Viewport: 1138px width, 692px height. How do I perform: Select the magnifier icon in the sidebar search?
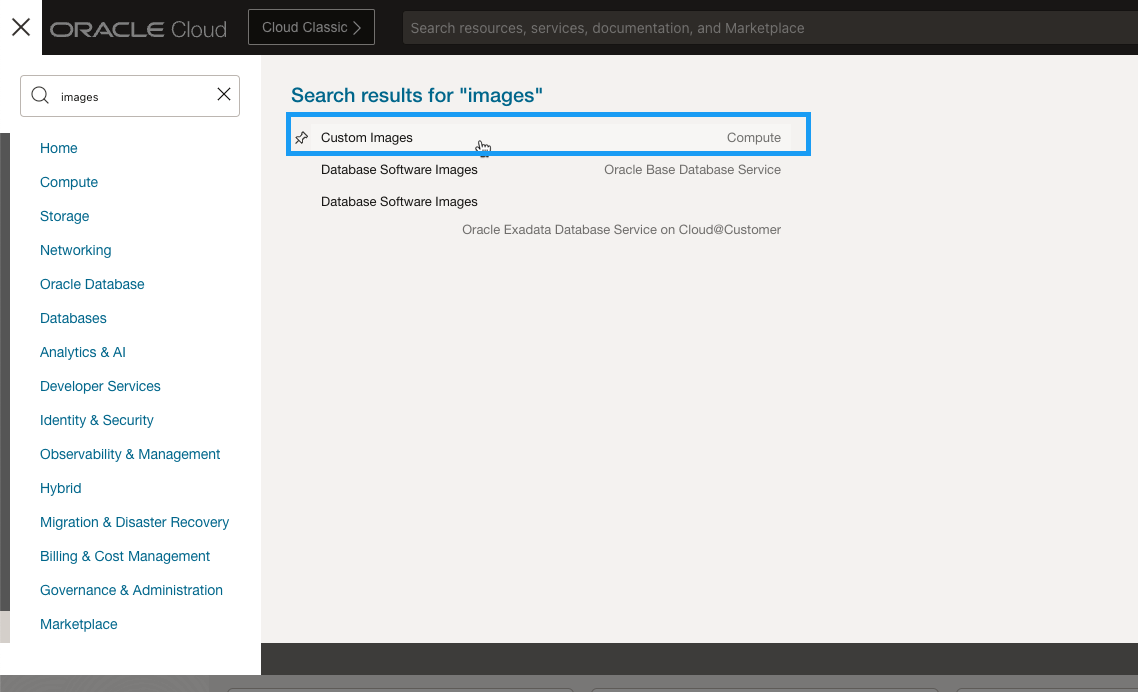(x=40, y=95)
